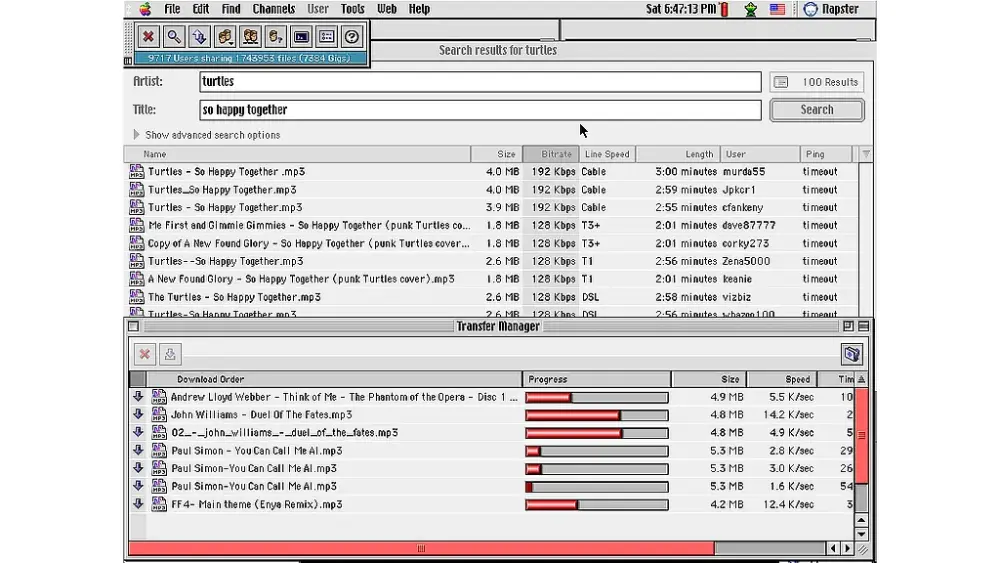1000x563 pixels.
Task: Select 02_-_john_williams_-_duel_of_the_fates.mp3 transfer
Action: coord(491,432)
